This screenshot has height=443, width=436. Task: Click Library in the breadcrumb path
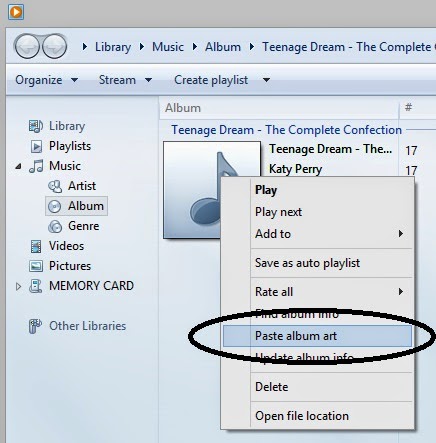click(113, 47)
